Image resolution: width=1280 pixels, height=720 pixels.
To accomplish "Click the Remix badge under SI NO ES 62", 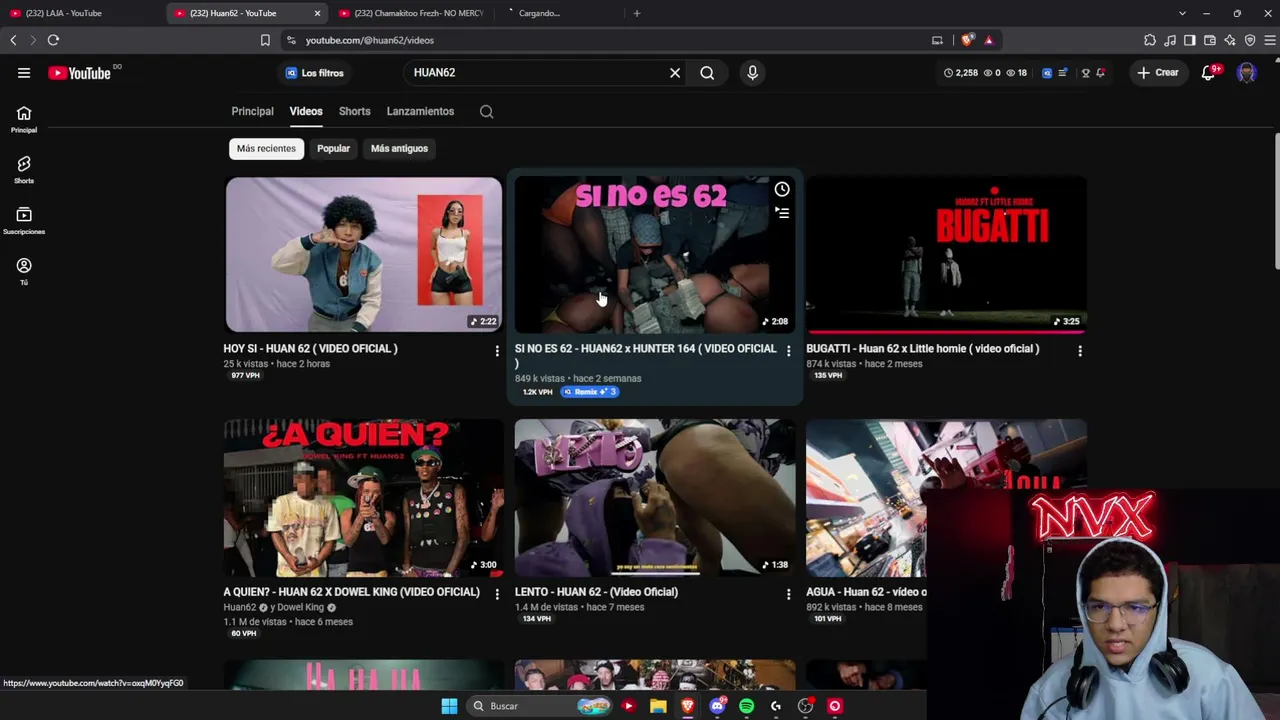I will click(589, 392).
